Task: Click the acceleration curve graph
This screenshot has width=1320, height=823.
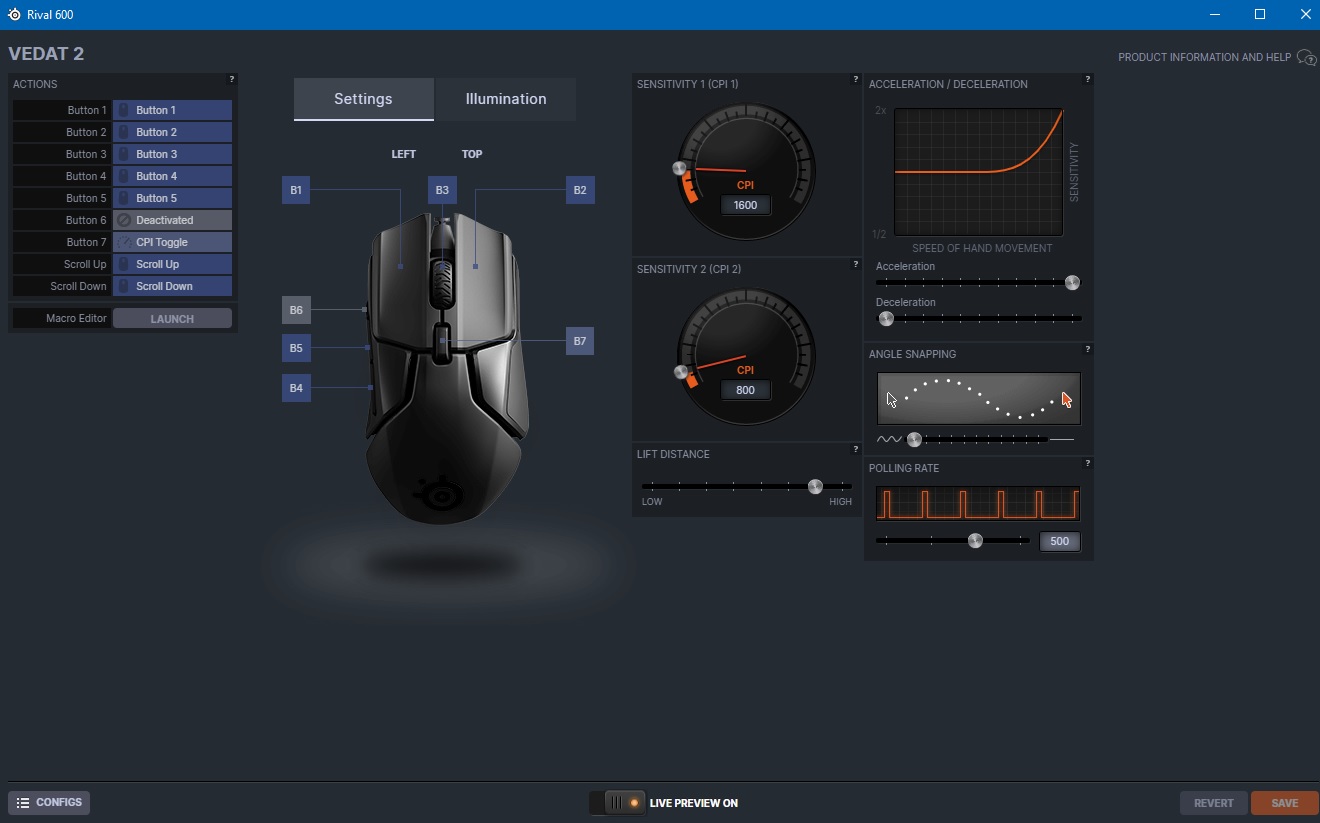Action: click(979, 172)
